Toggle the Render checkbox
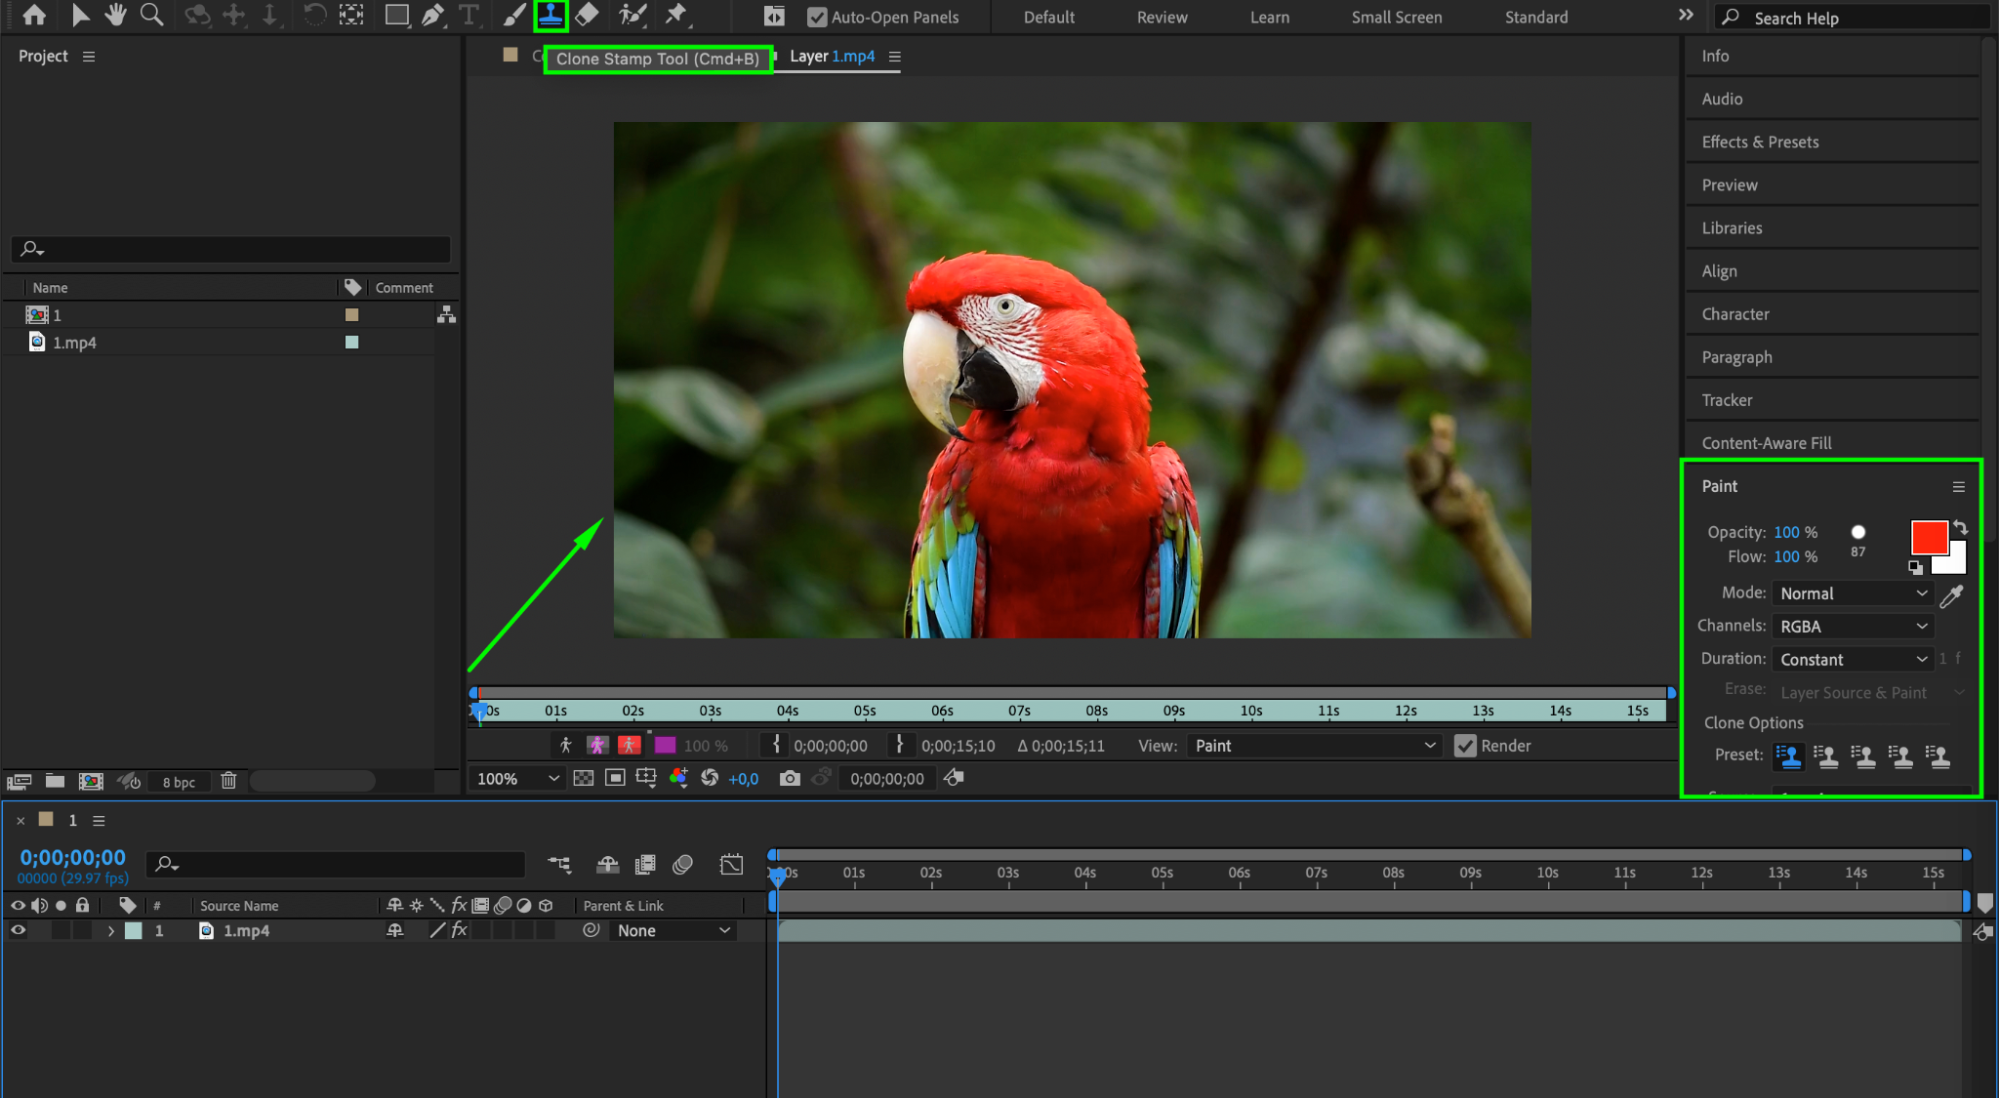The width and height of the screenshot is (1999, 1099). point(1465,746)
